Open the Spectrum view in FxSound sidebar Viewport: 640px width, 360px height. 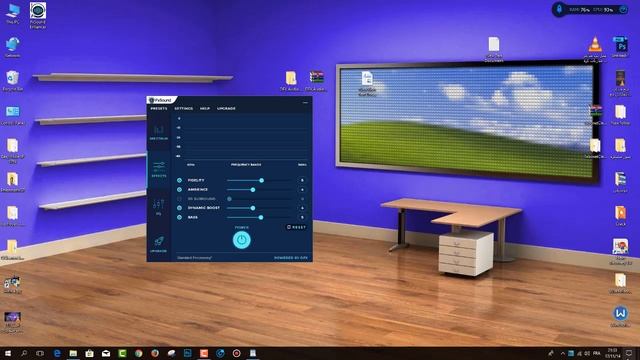(158, 132)
